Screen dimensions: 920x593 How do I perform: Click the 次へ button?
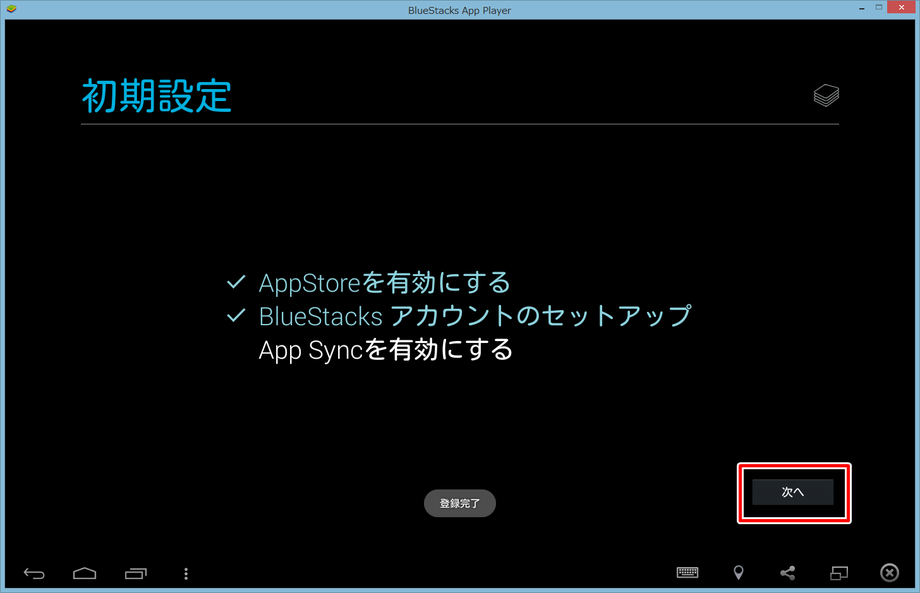coord(793,492)
